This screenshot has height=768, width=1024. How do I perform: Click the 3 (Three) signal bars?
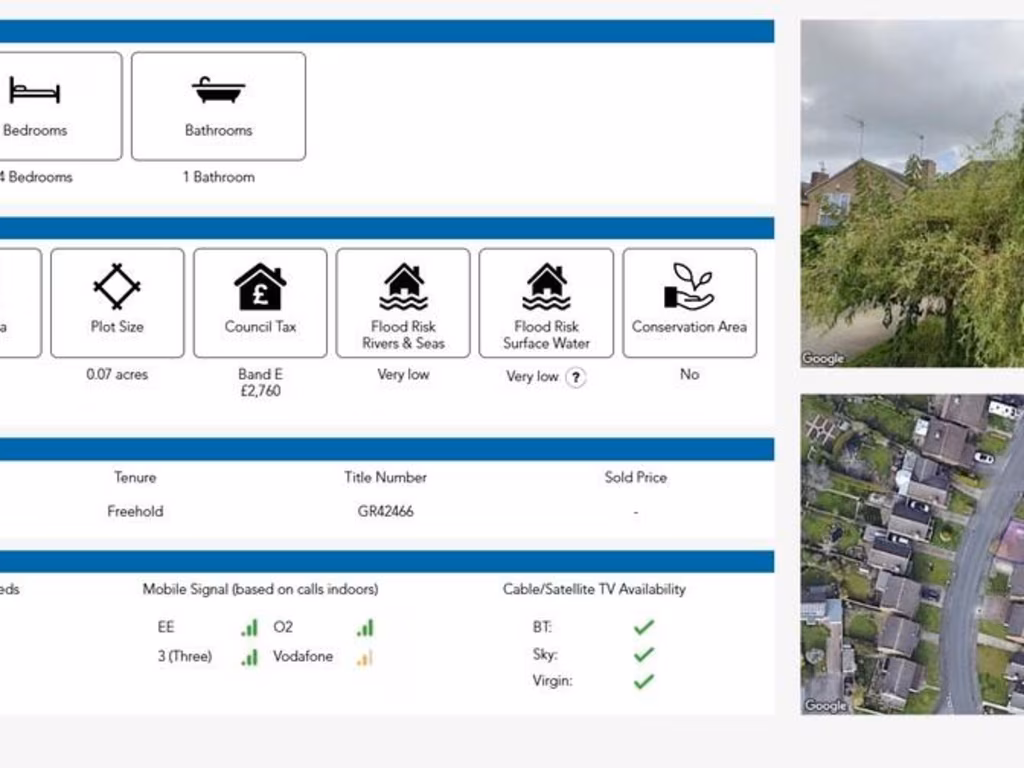(249, 657)
